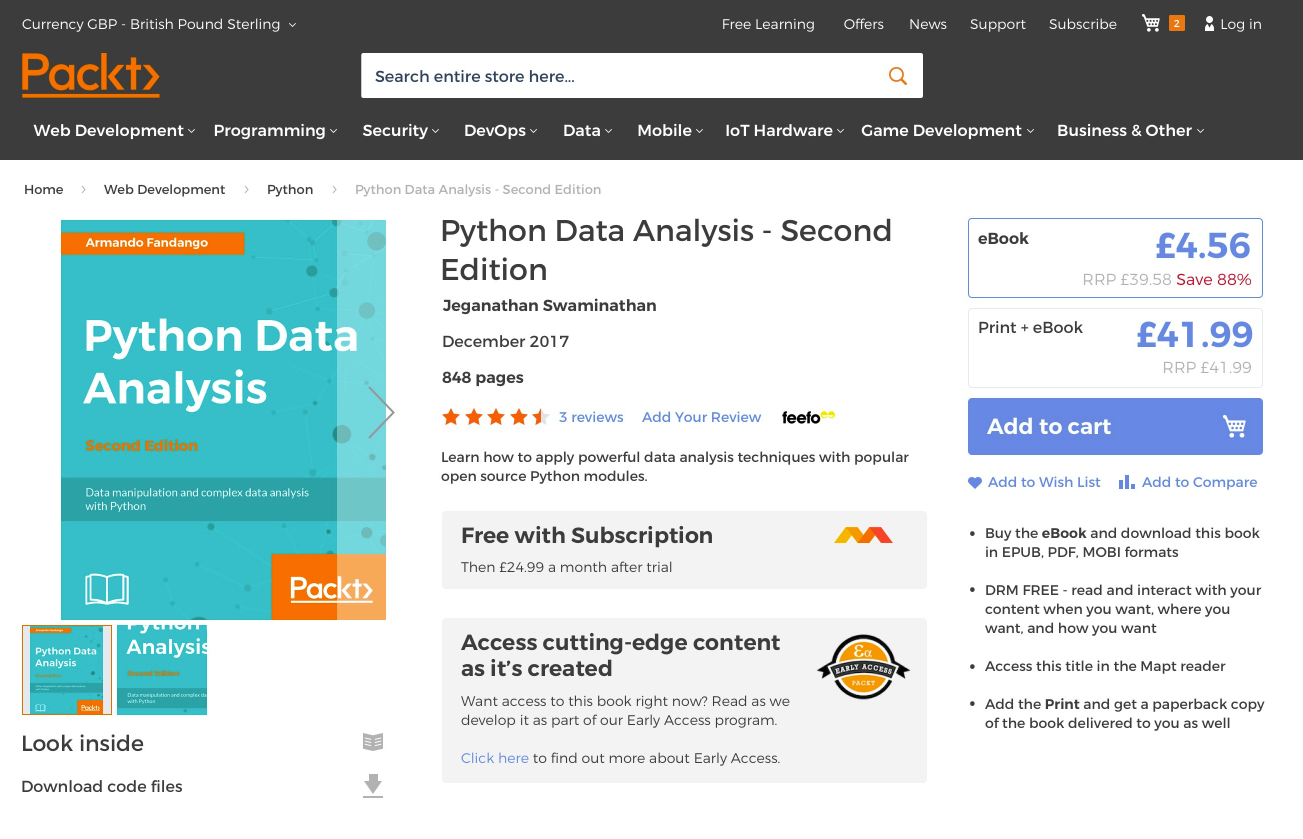Click the heart icon for Wish List

975,482
